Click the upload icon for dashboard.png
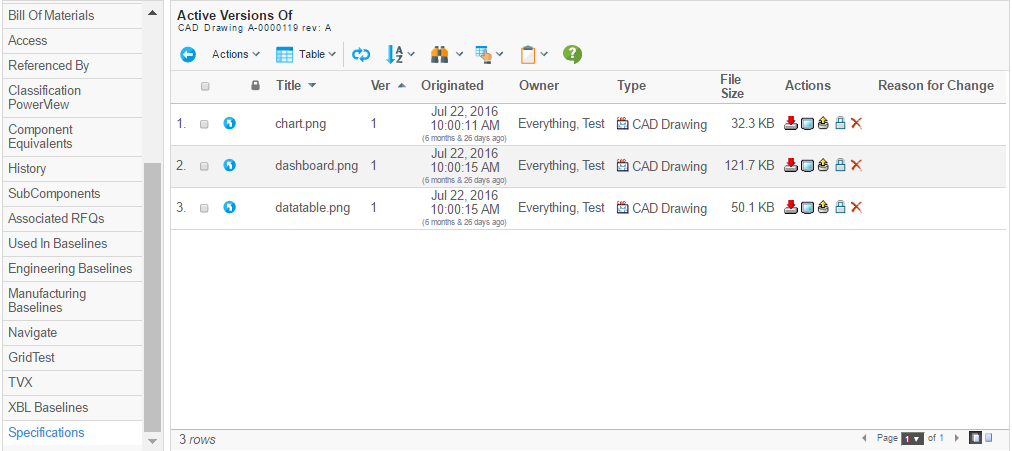Viewport: 1012px width, 451px height. [x=823, y=166]
